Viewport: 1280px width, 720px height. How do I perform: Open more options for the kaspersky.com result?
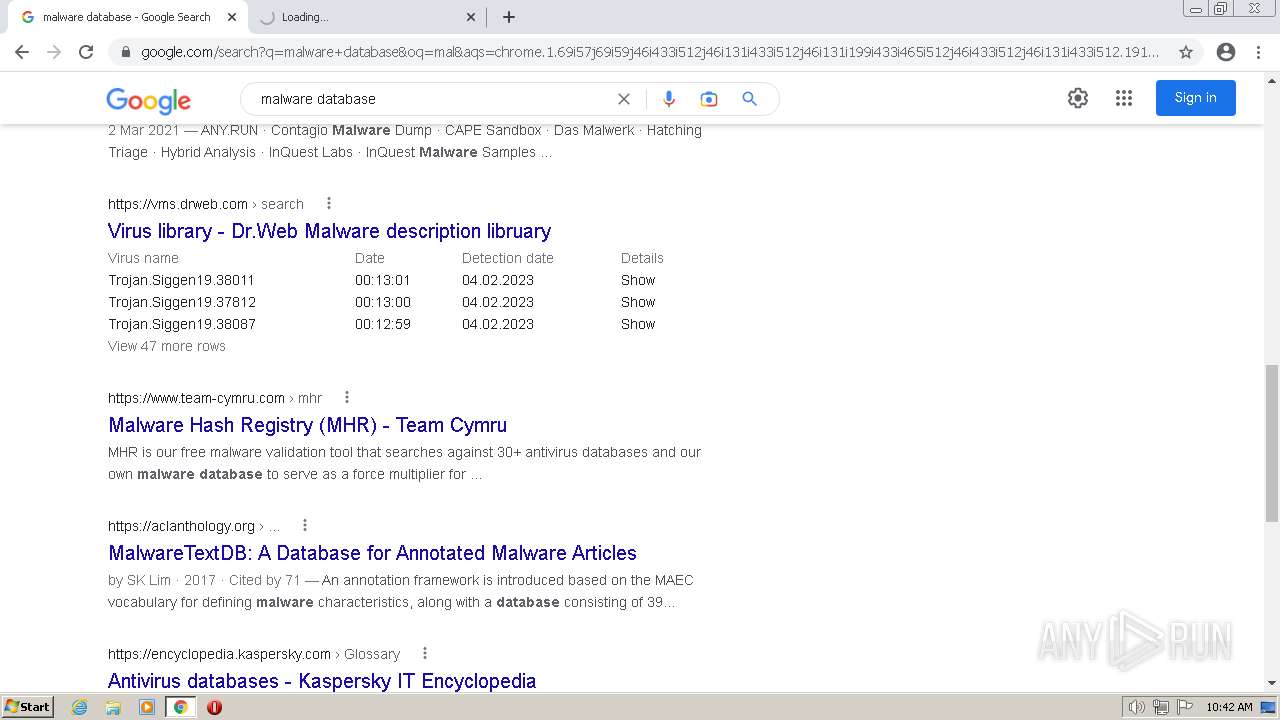pyautogui.click(x=425, y=653)
